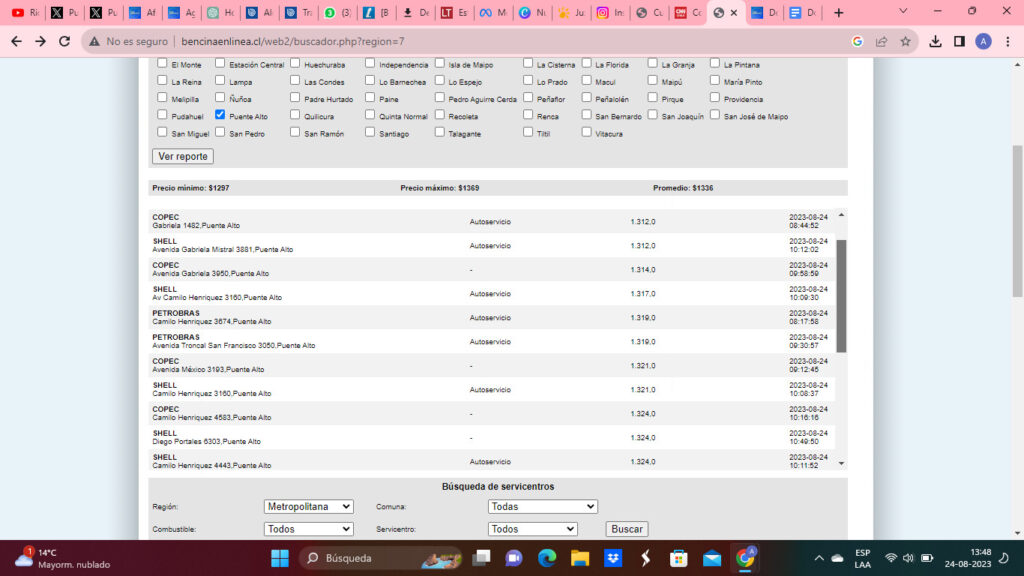Share this page icon

coord(882,41)
